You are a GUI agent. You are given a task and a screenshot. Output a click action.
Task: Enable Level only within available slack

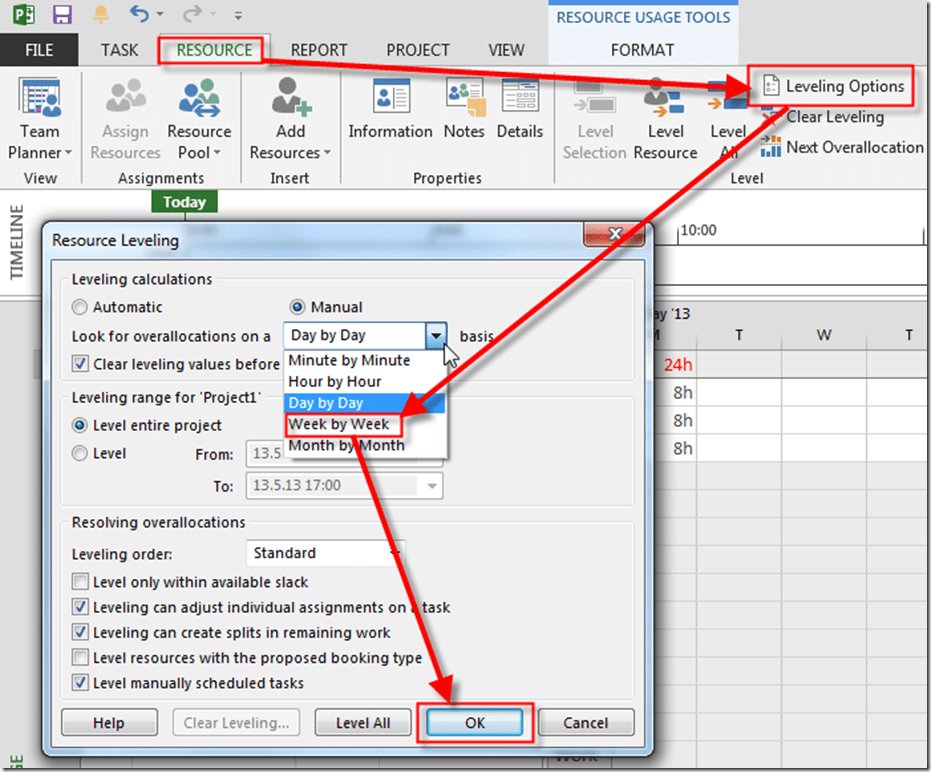point(81,582)
